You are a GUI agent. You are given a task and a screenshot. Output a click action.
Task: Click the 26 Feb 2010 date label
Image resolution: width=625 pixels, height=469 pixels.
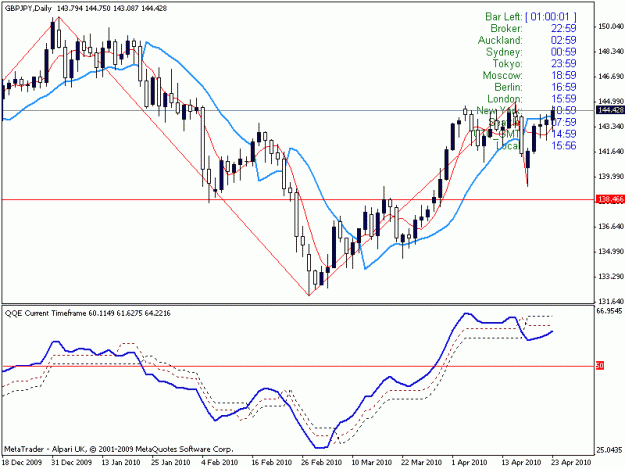(322, 463)
